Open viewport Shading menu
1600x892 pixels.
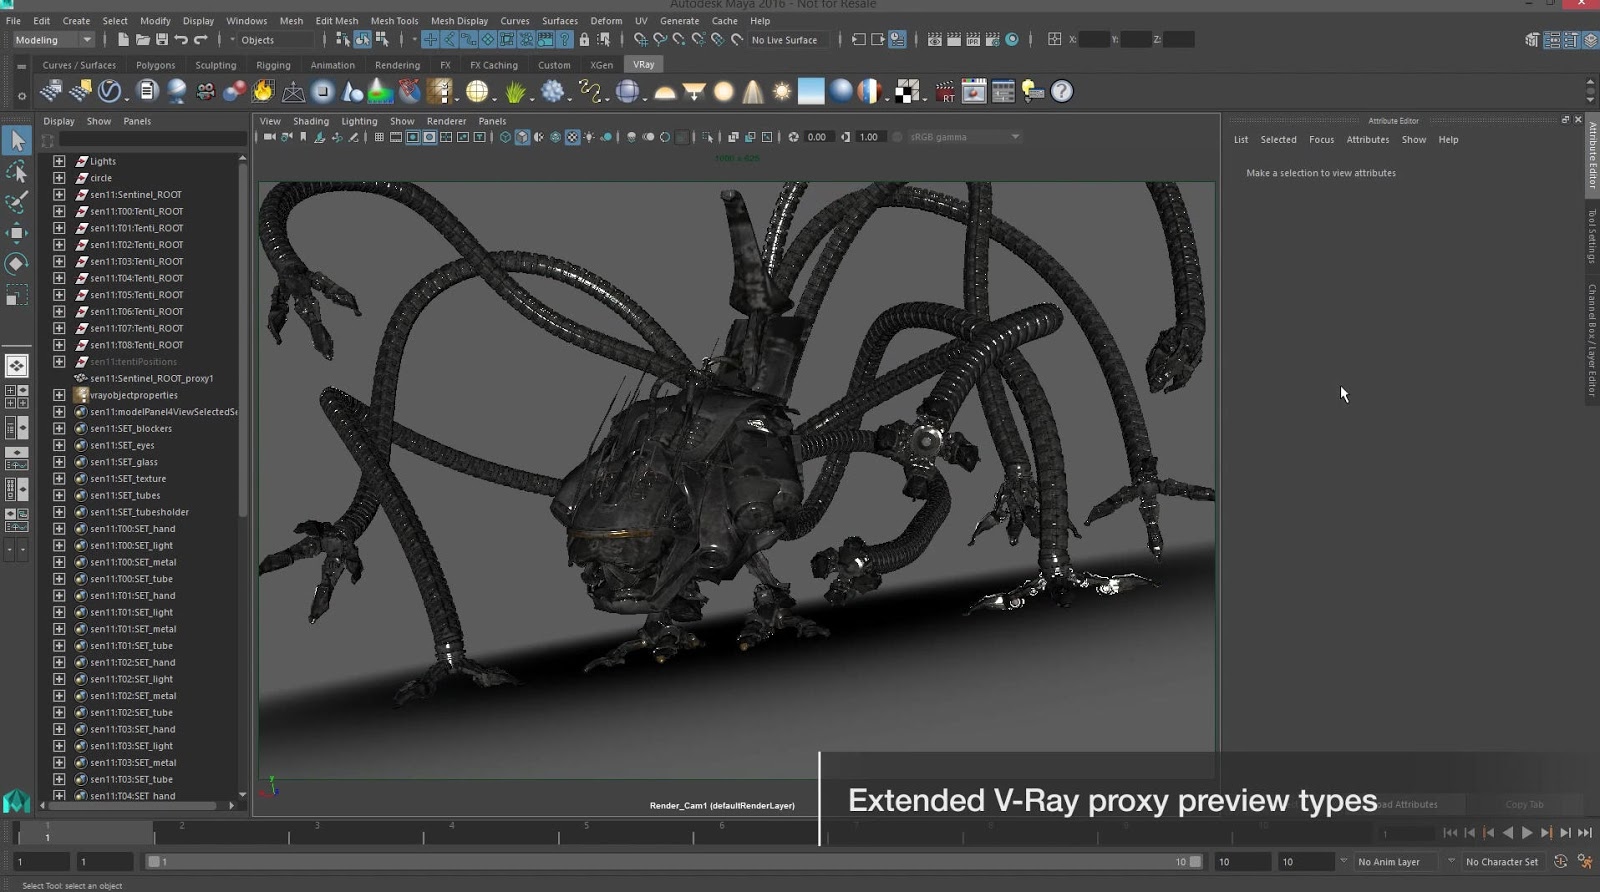coord(310,121)
